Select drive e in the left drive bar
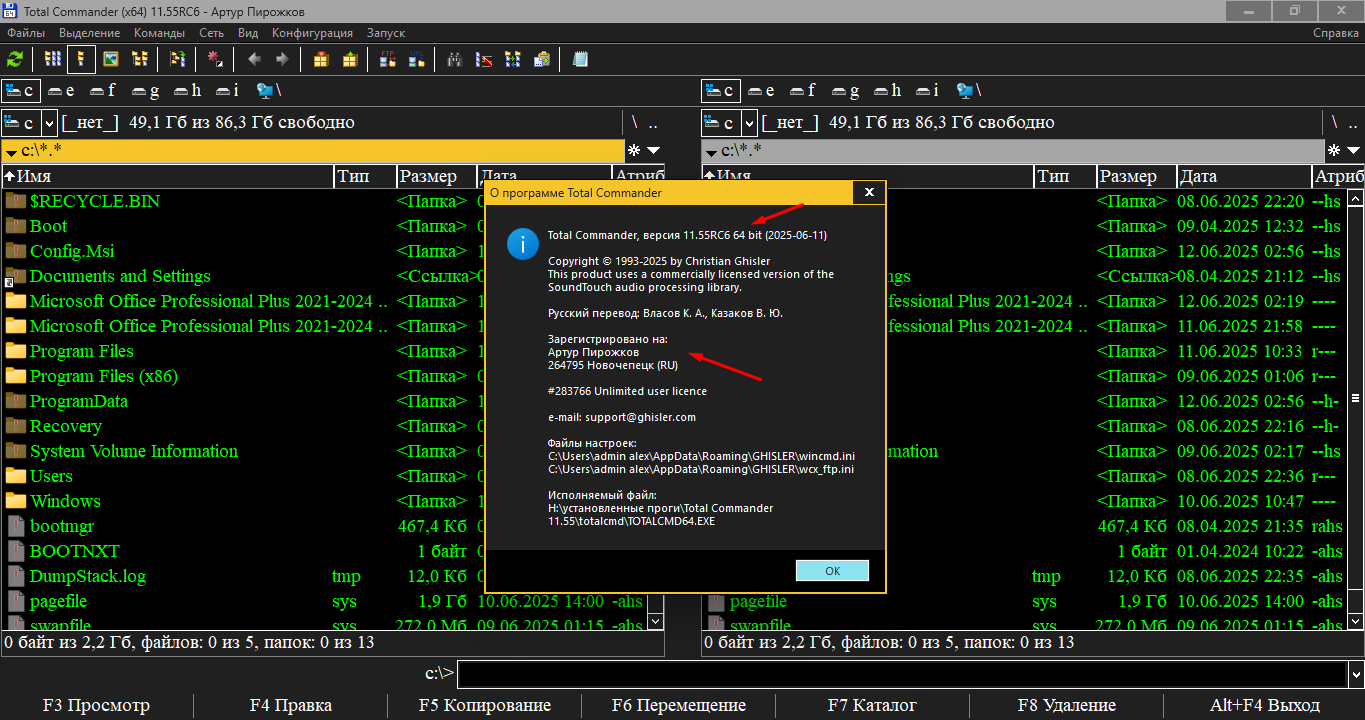The image size is (1365, 720). (62, 91)
